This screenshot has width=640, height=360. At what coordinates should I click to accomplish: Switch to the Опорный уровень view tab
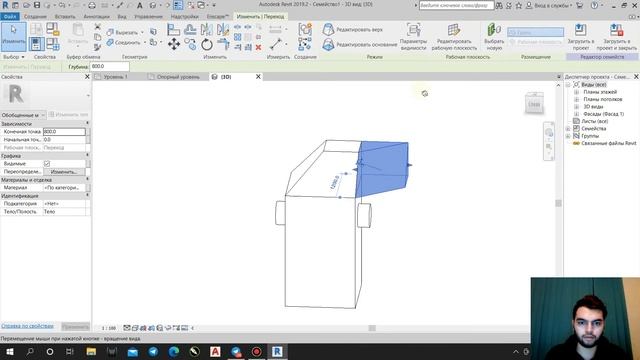pos(178,77)
